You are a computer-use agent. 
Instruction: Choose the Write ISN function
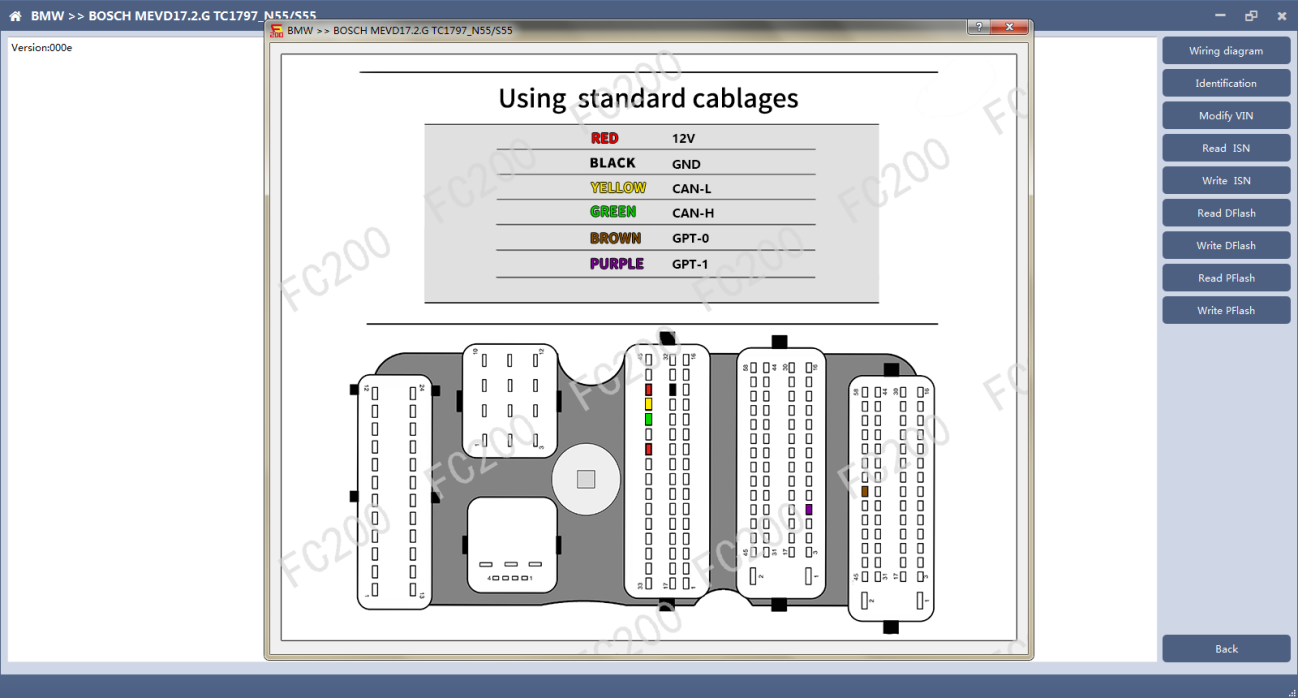1226,181
